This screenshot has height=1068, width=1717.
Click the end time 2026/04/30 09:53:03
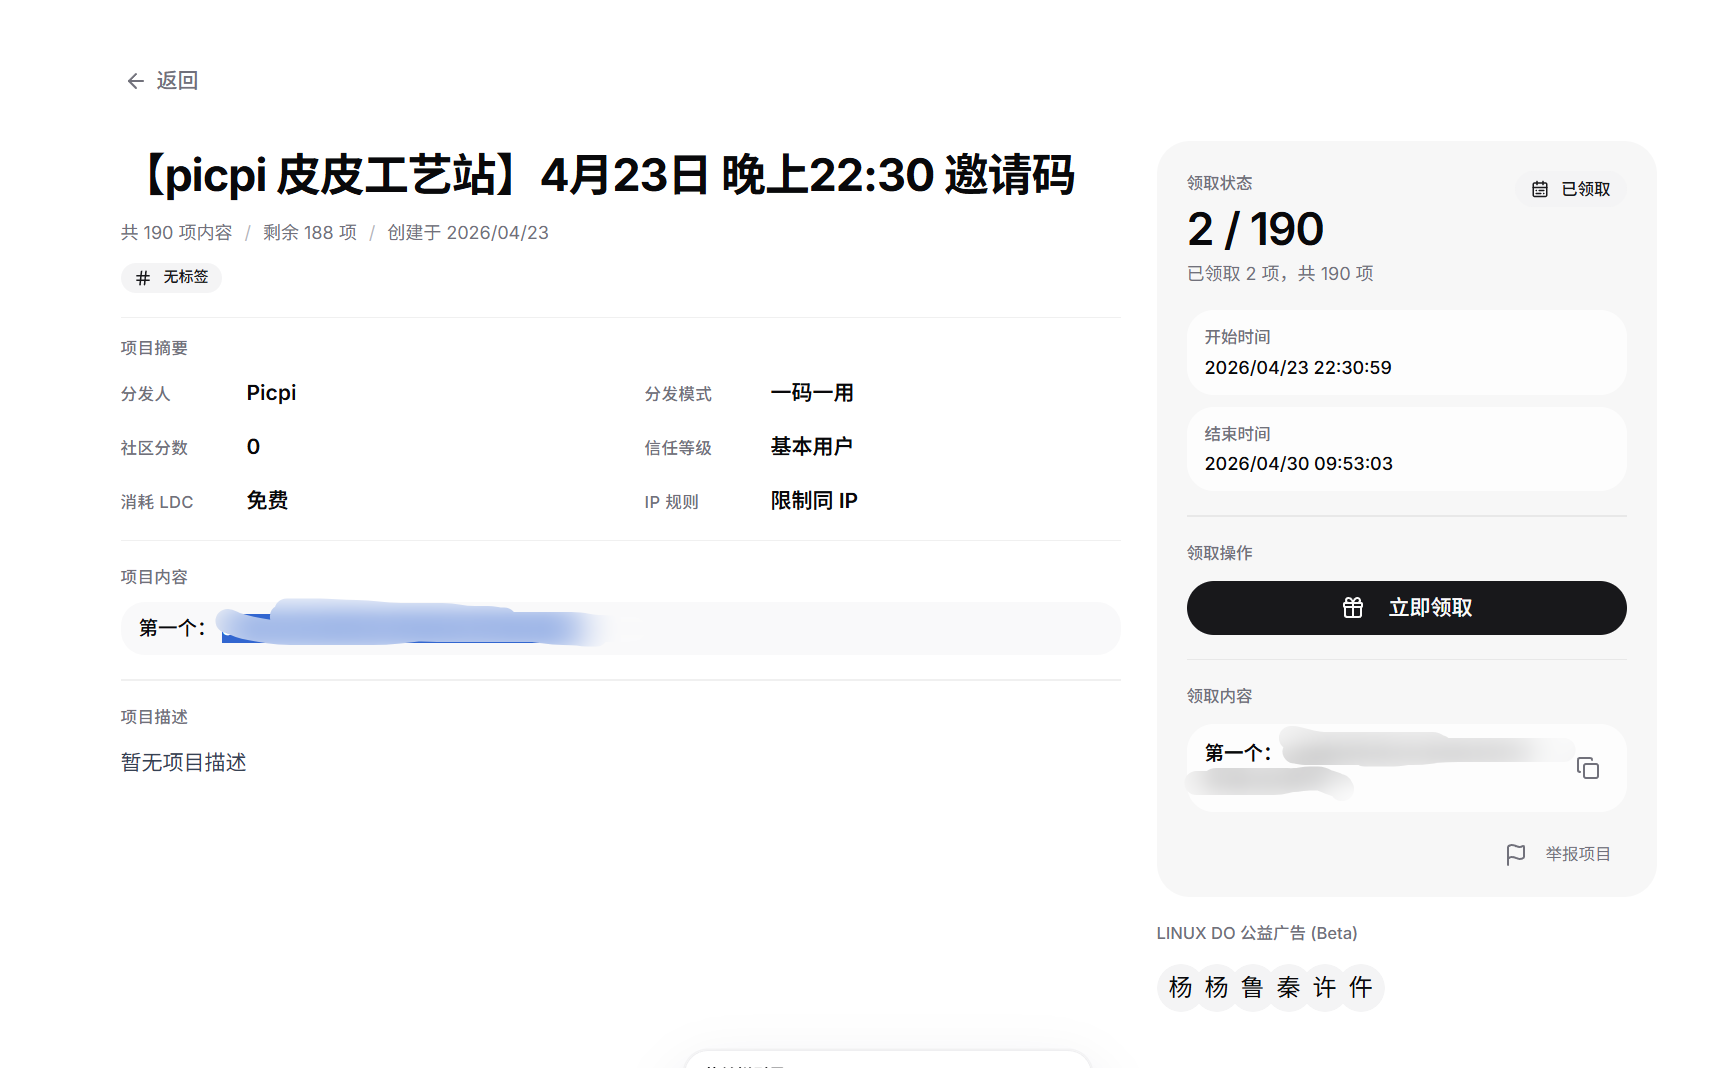click(x=1299, y=464)
